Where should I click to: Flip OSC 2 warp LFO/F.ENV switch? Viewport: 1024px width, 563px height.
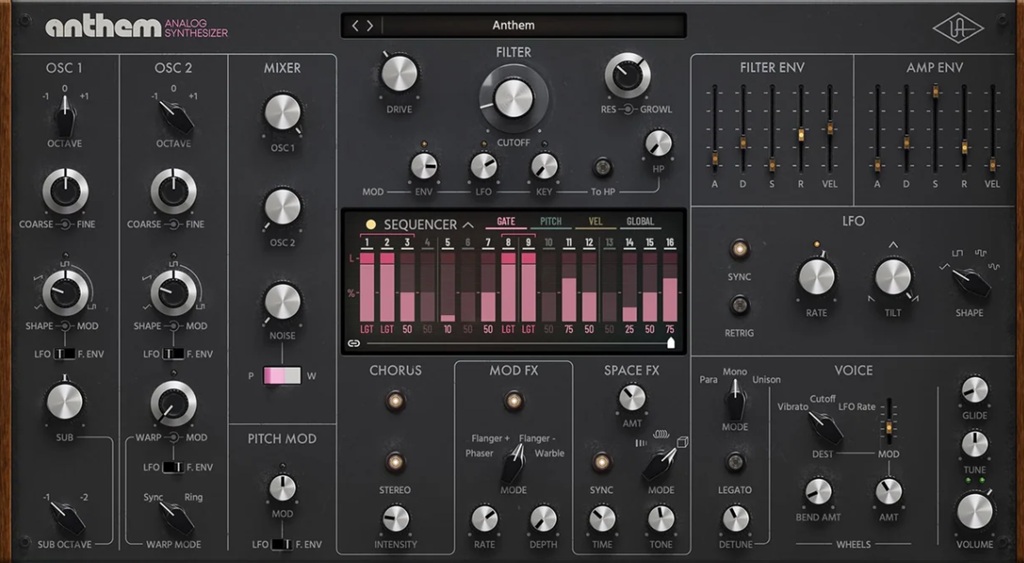173,467
